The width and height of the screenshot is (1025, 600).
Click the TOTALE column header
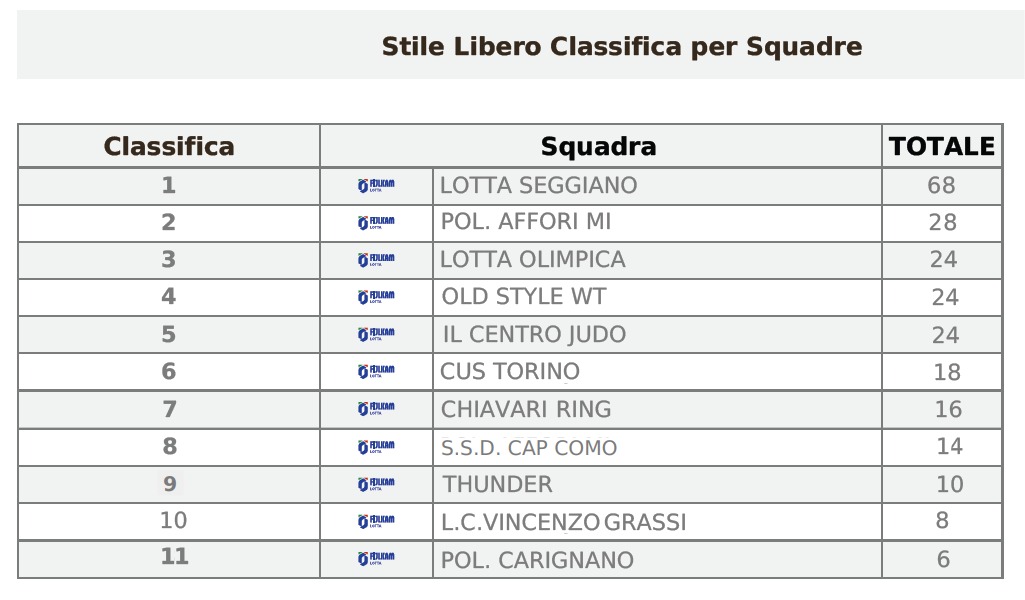pyautogui.click(x=942, y=147)
